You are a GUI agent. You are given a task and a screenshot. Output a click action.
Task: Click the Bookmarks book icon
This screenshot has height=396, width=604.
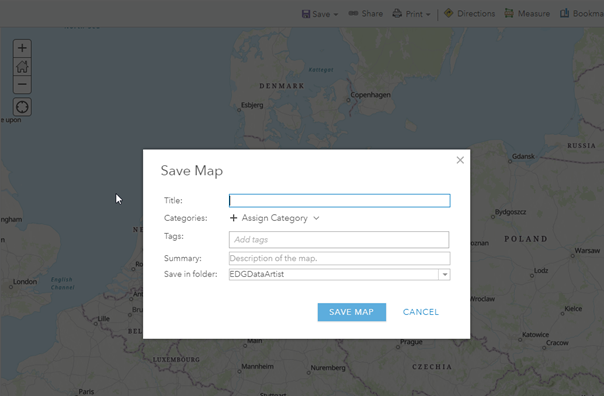click(564, 13)
